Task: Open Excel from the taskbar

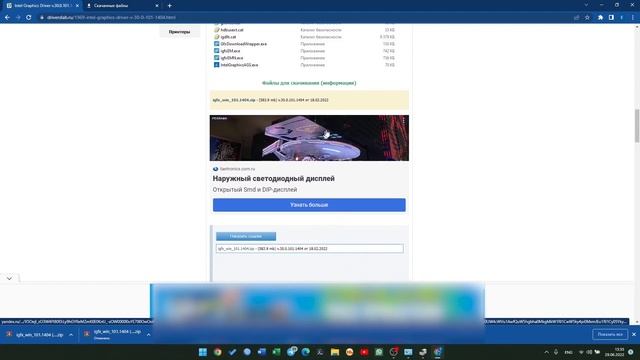Action: (276, 352)
